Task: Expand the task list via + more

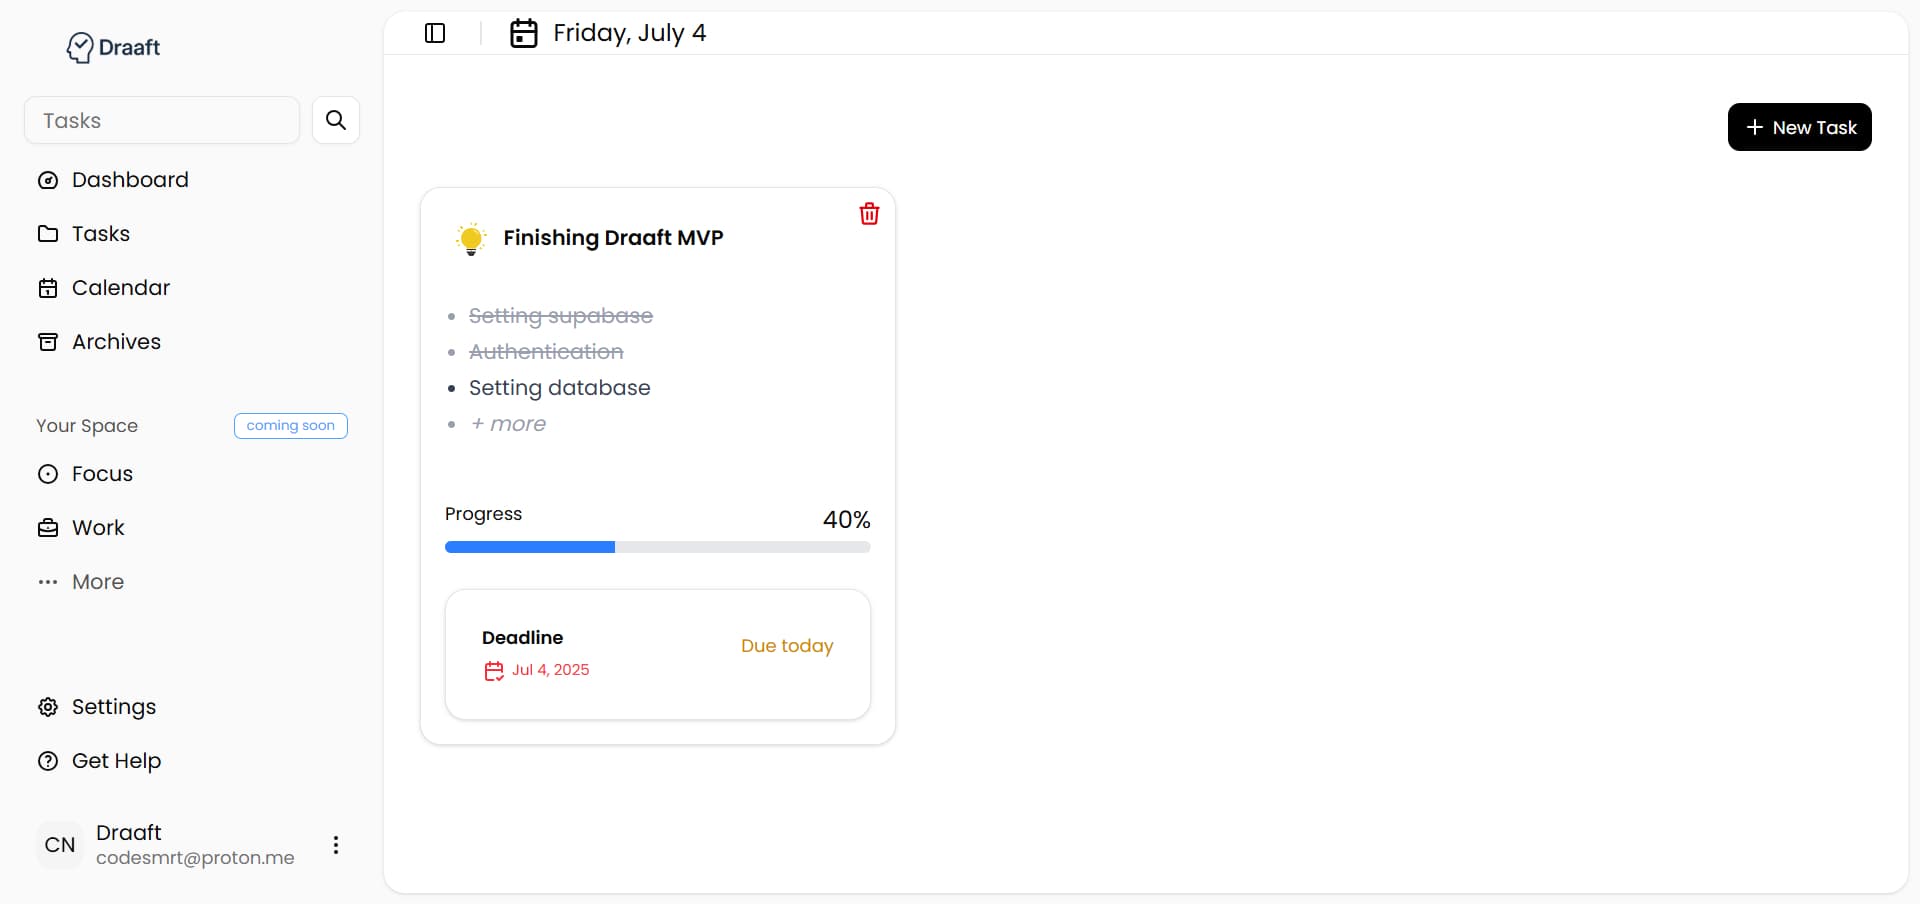Action: point(506,423)
